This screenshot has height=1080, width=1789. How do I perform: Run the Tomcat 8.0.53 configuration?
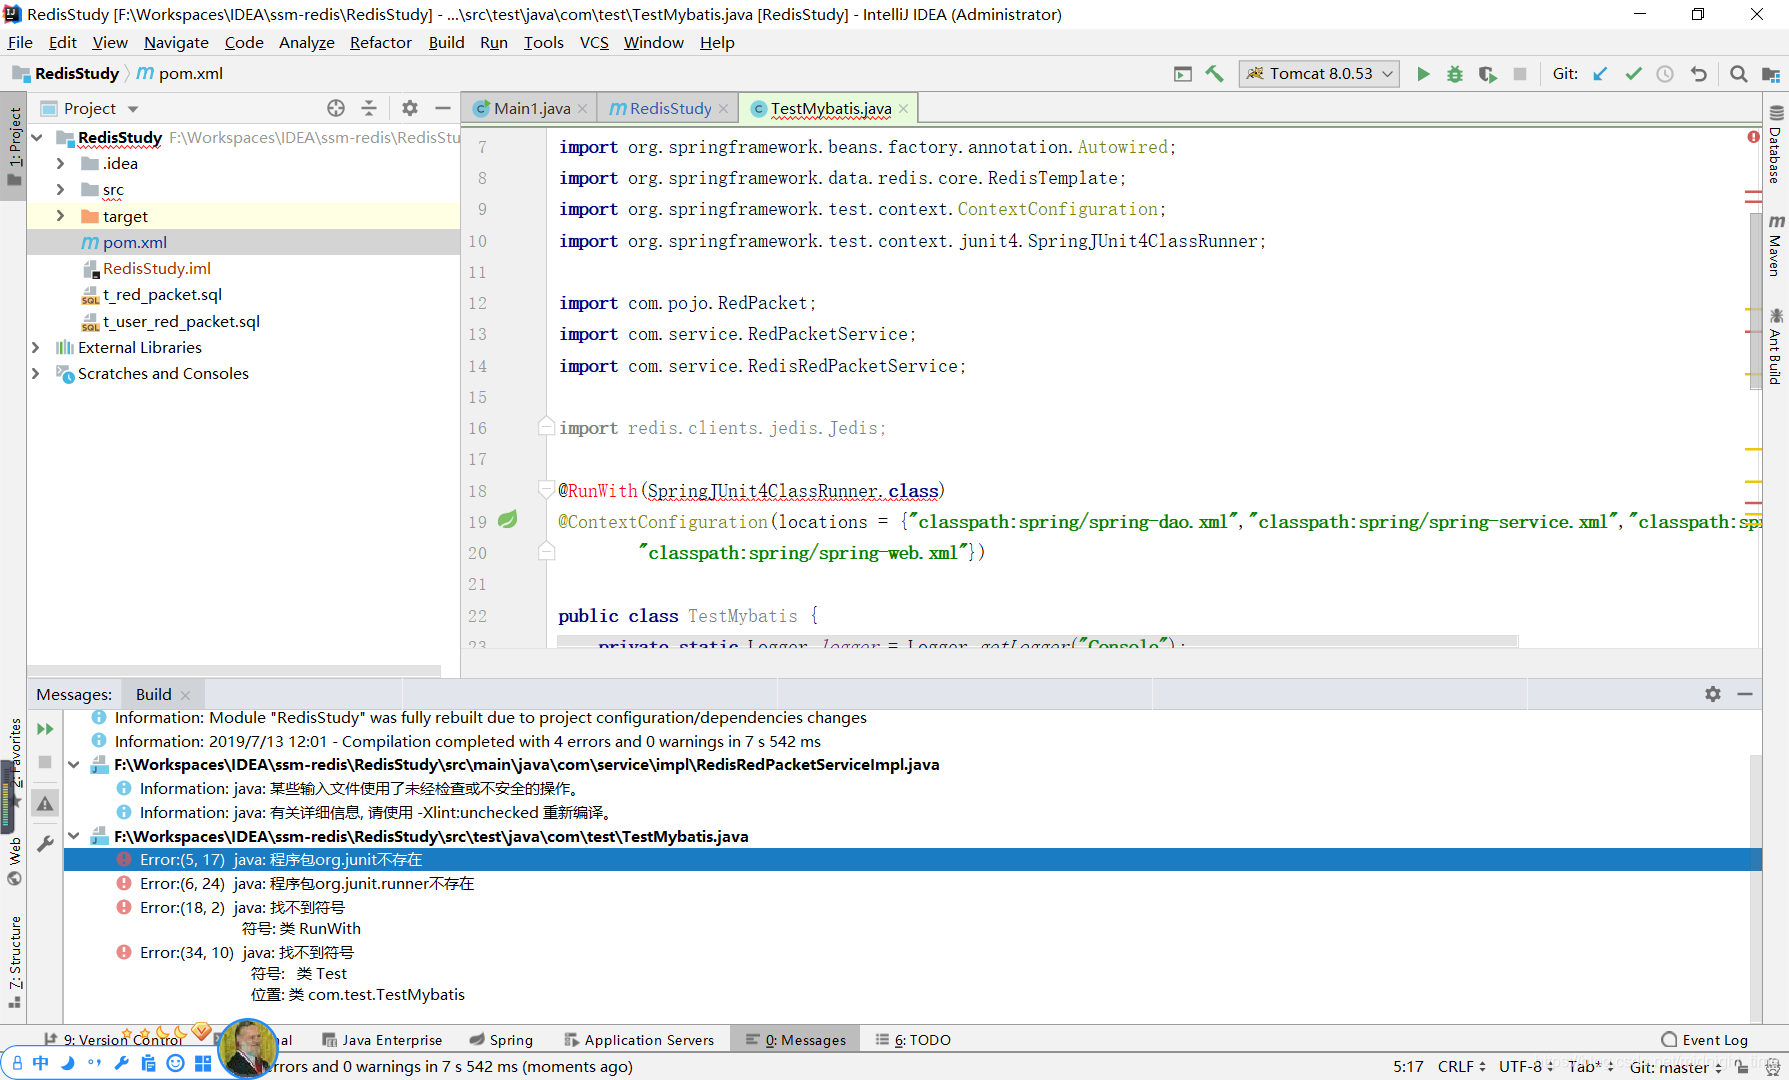[x=1423, y=74]
